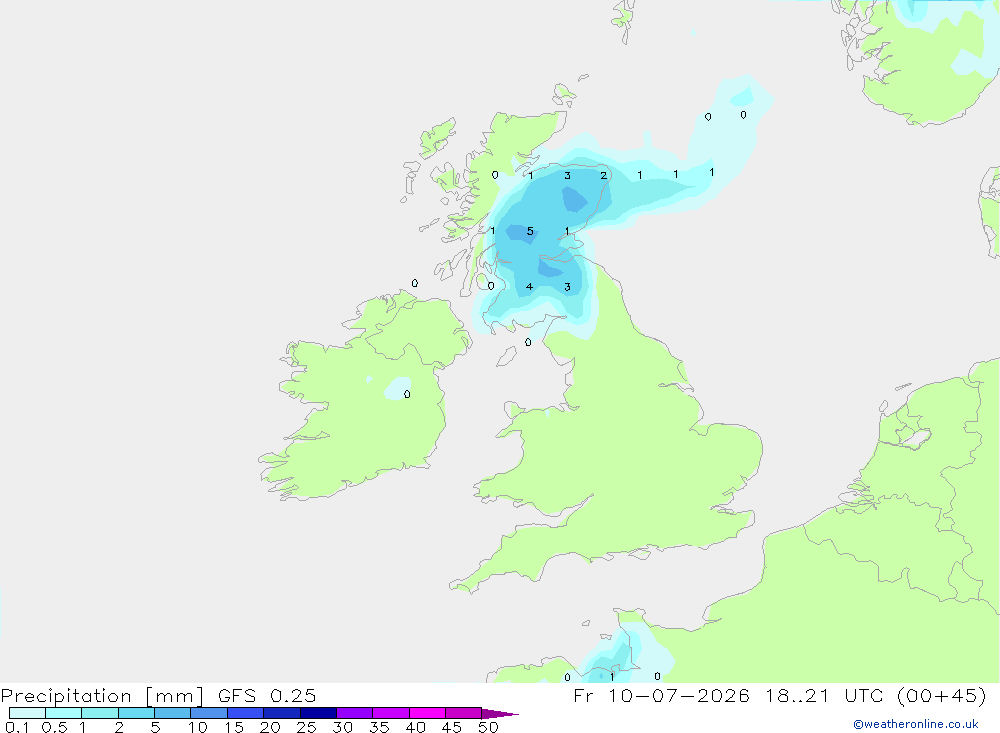Click the '0.5' legend scale label
1000x733 pixels.
54,727
